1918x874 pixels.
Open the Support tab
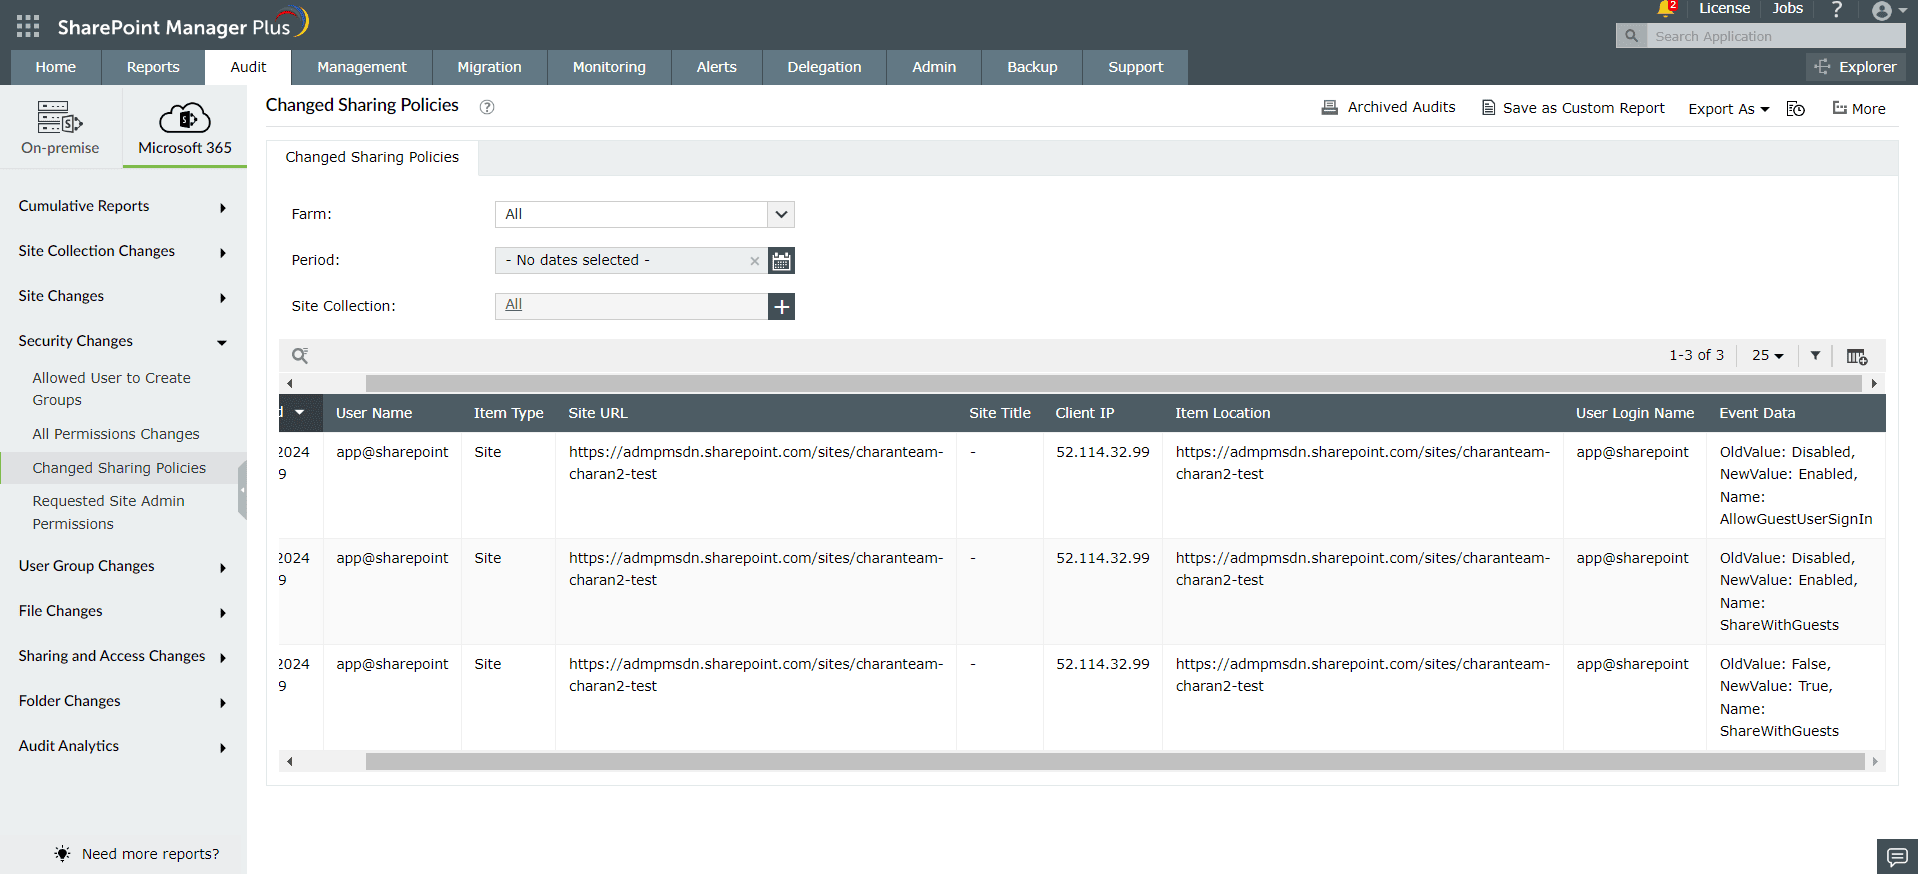(x=1136, y=67)
